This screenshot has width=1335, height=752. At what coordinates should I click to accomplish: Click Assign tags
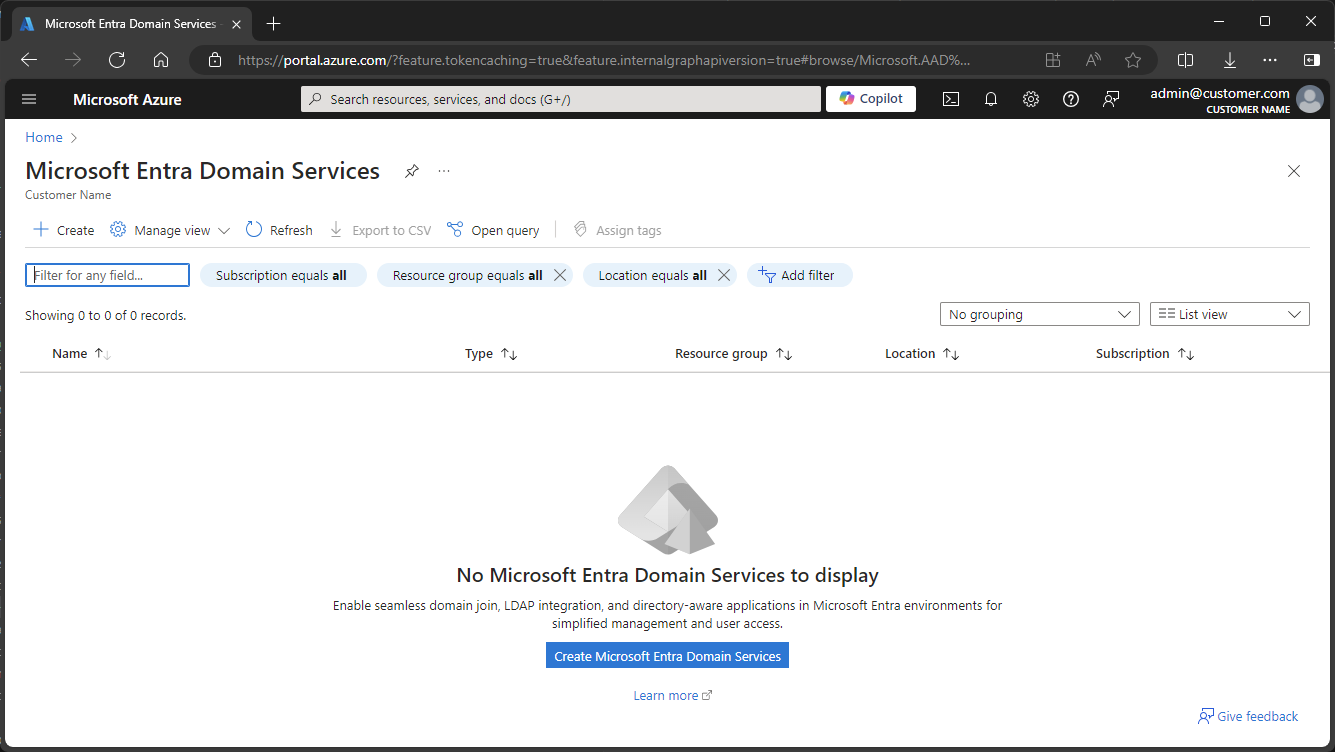(x=617, y=230)
